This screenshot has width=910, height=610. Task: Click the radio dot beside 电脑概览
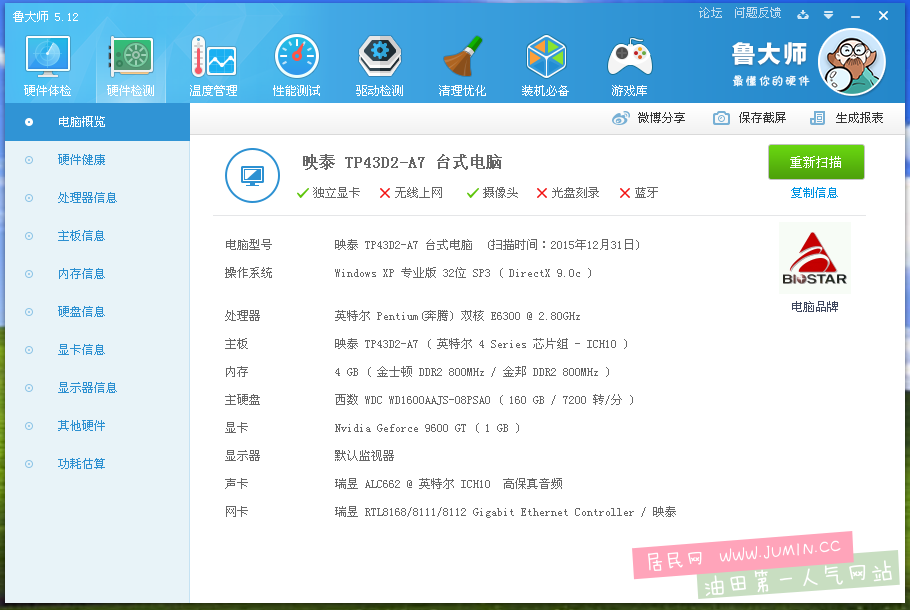point(29,122)
